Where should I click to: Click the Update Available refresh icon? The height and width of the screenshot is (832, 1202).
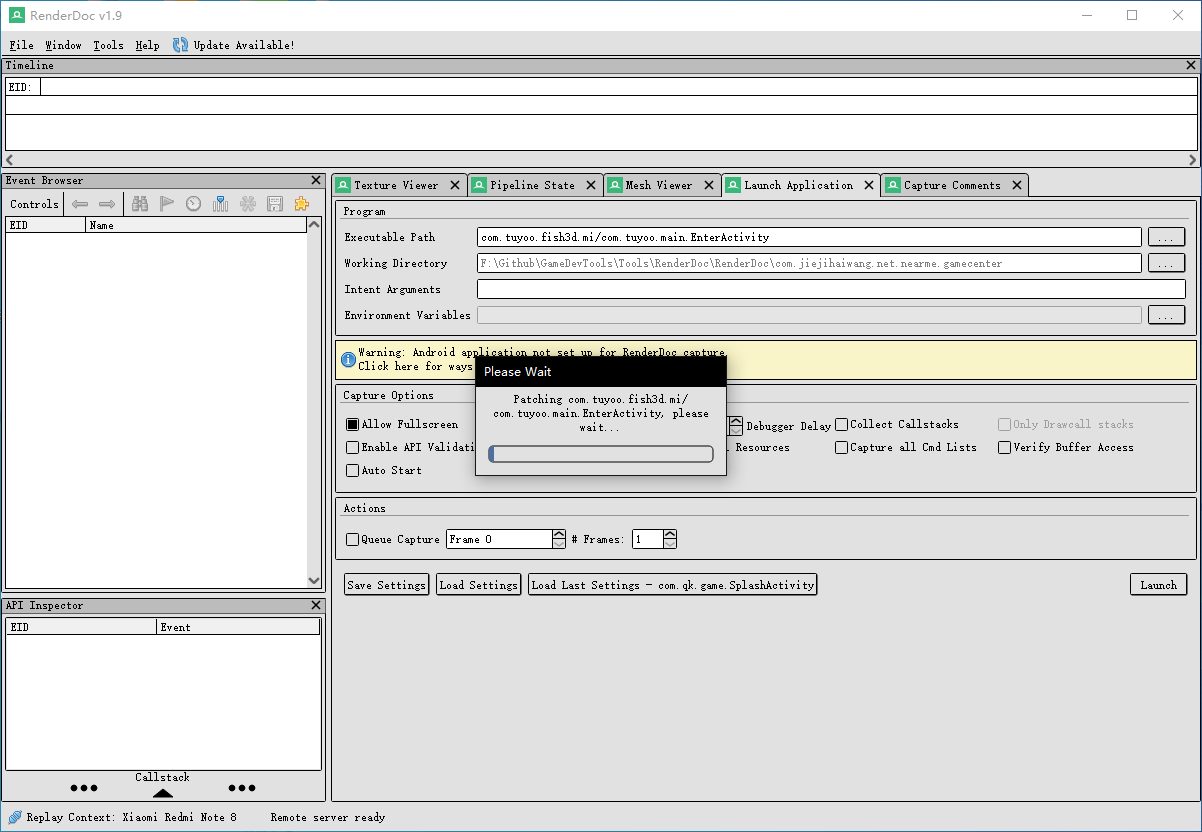pyautogui.click(x=180, y=45)
